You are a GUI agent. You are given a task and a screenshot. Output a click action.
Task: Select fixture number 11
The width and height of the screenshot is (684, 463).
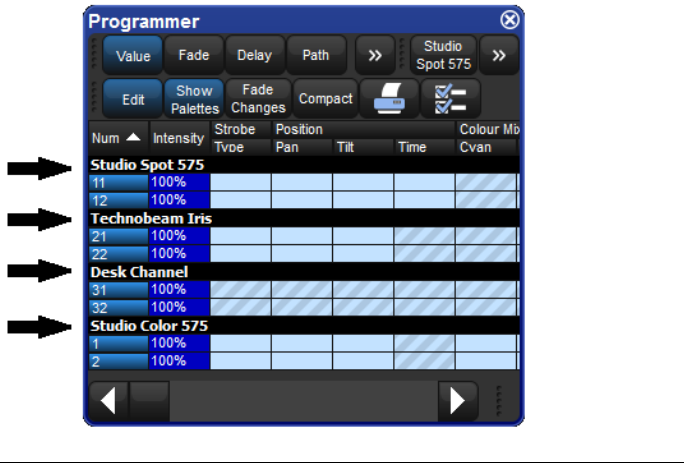pos(119,182)
